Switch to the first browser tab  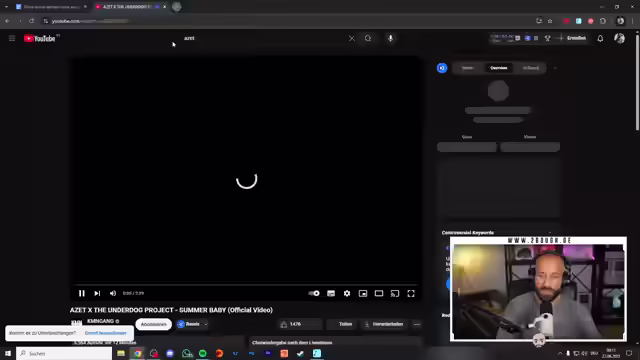50,7
